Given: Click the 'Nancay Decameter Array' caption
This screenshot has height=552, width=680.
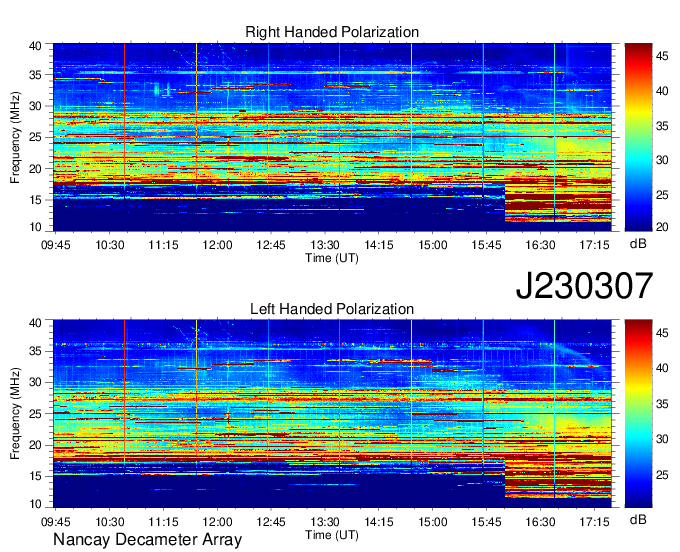Looking at the screenshot, I should pos(147,540).
